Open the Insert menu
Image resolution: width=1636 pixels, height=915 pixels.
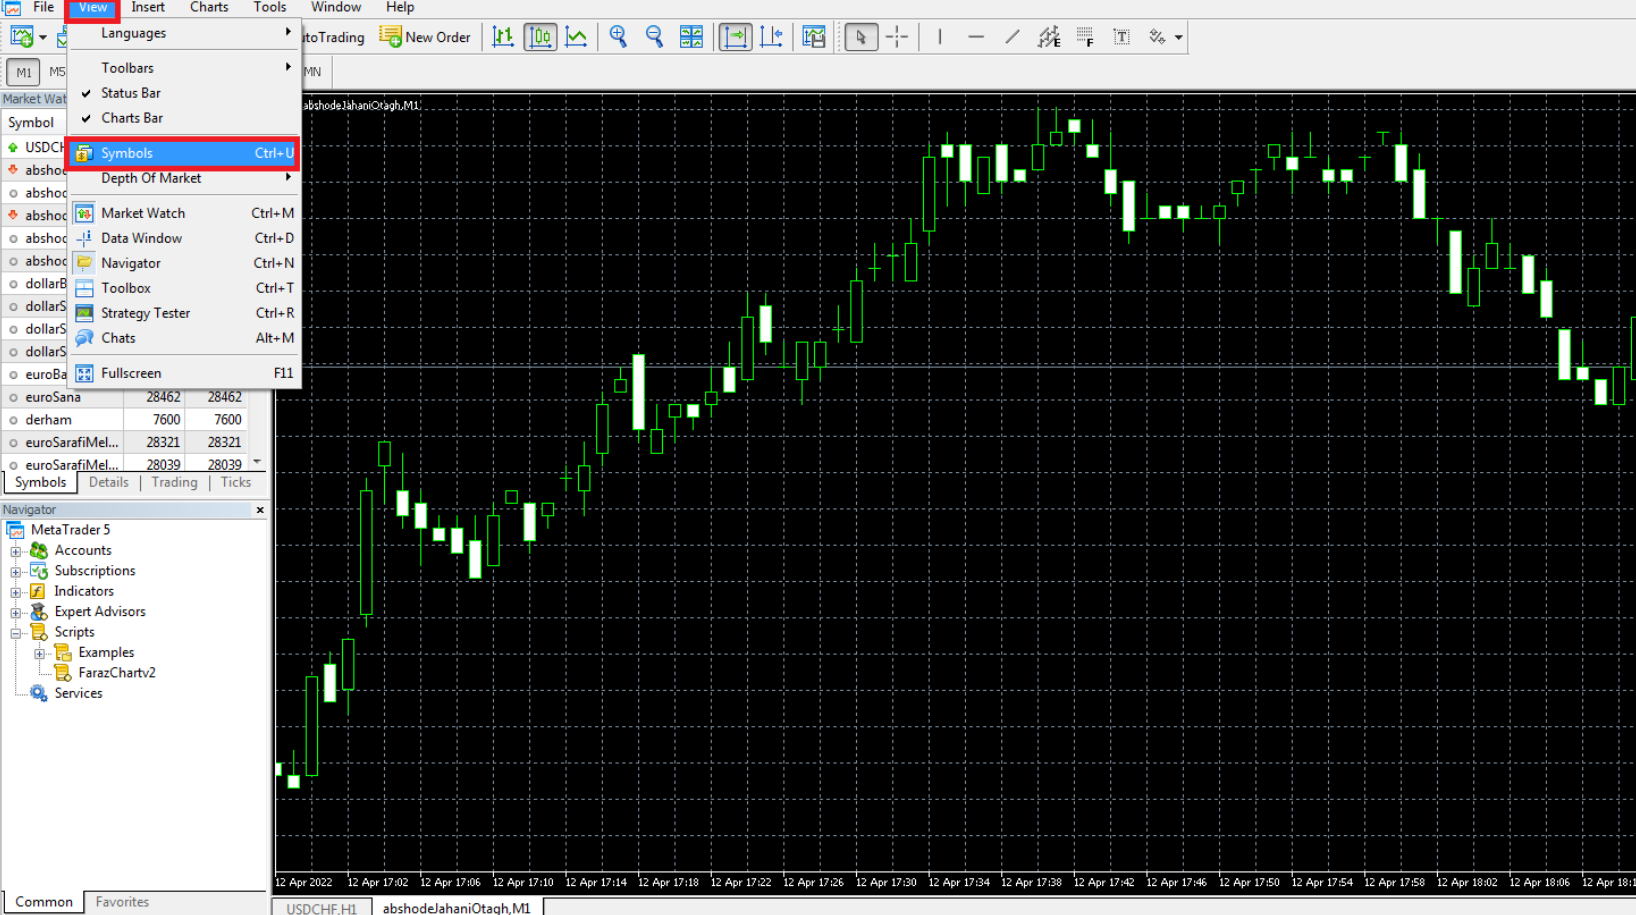(148, 7)
